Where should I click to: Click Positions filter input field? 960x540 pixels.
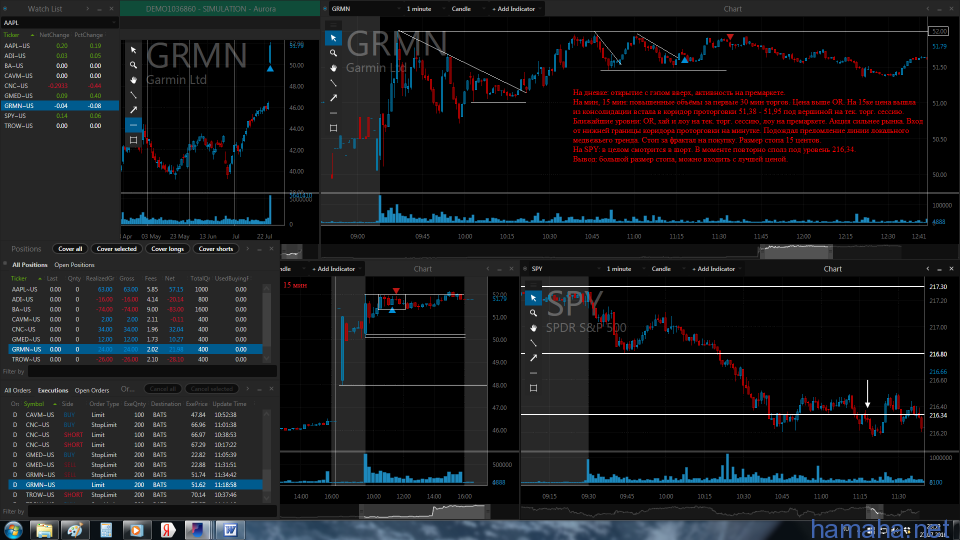[x=152, y=372]
